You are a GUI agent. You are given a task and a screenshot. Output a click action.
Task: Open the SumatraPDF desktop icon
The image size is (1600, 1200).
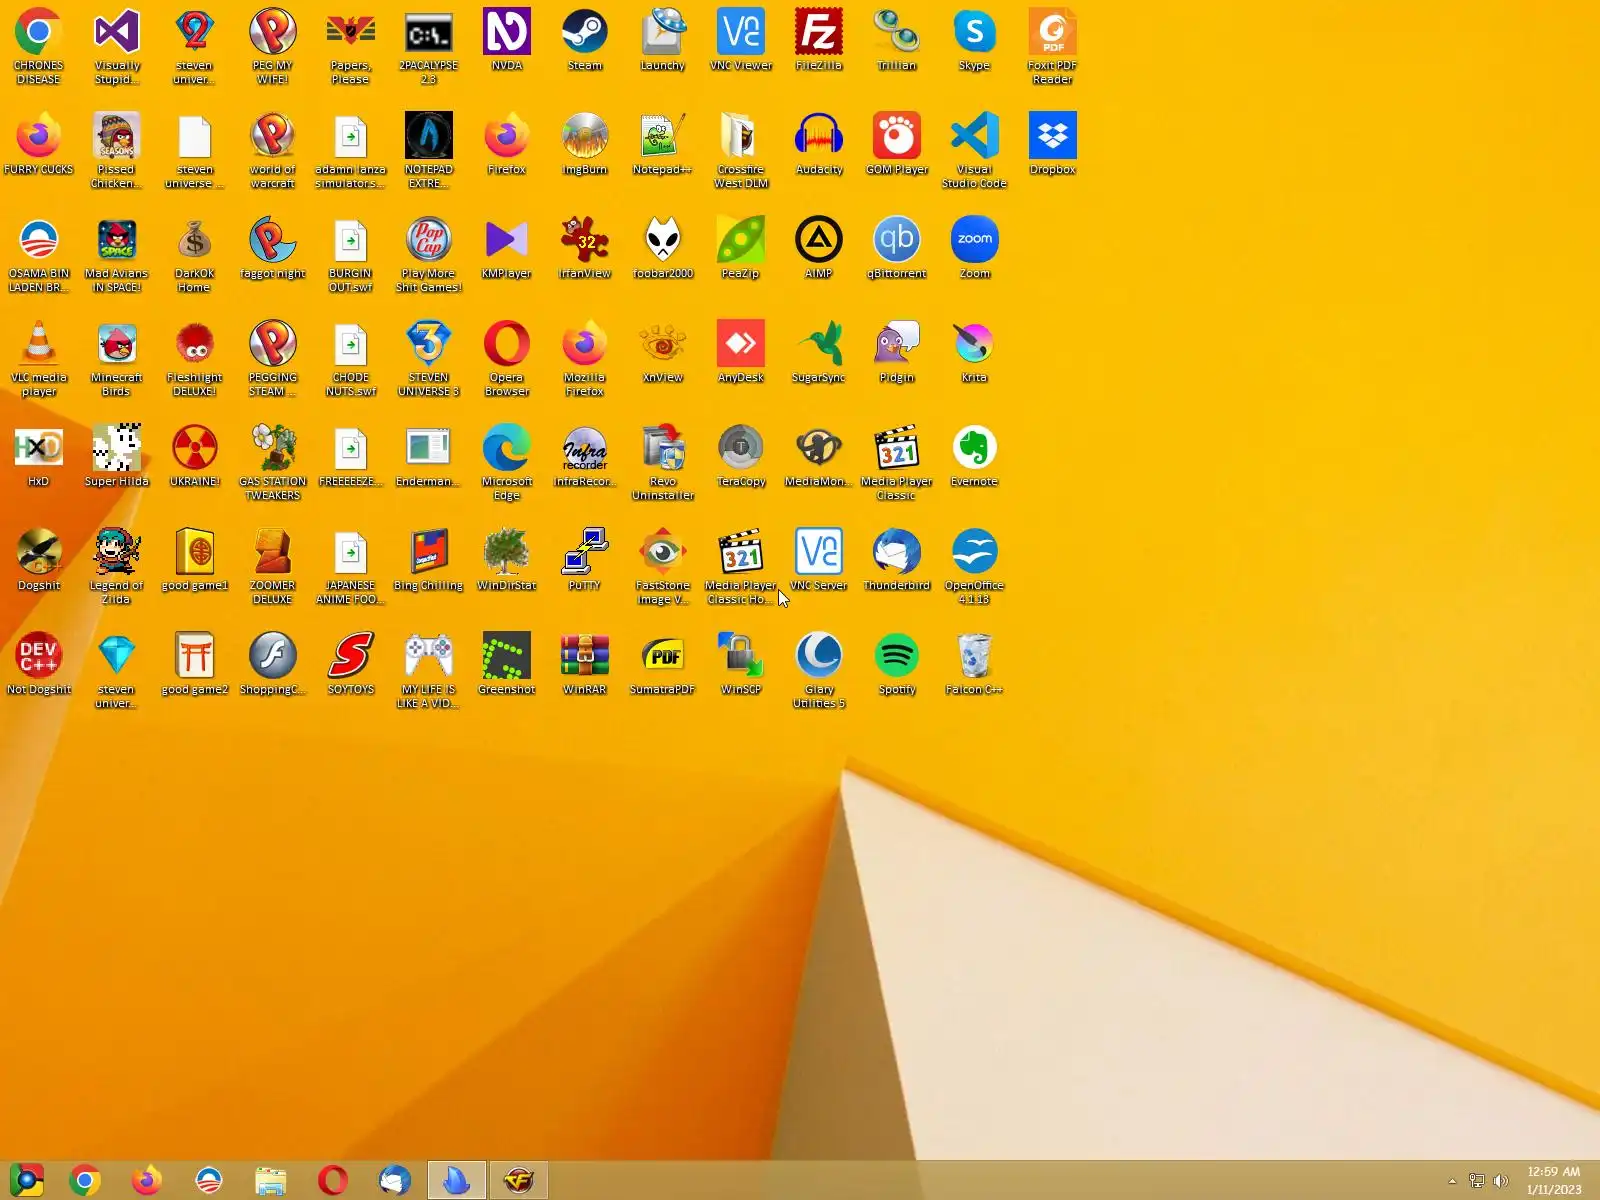tap(663, 665)
